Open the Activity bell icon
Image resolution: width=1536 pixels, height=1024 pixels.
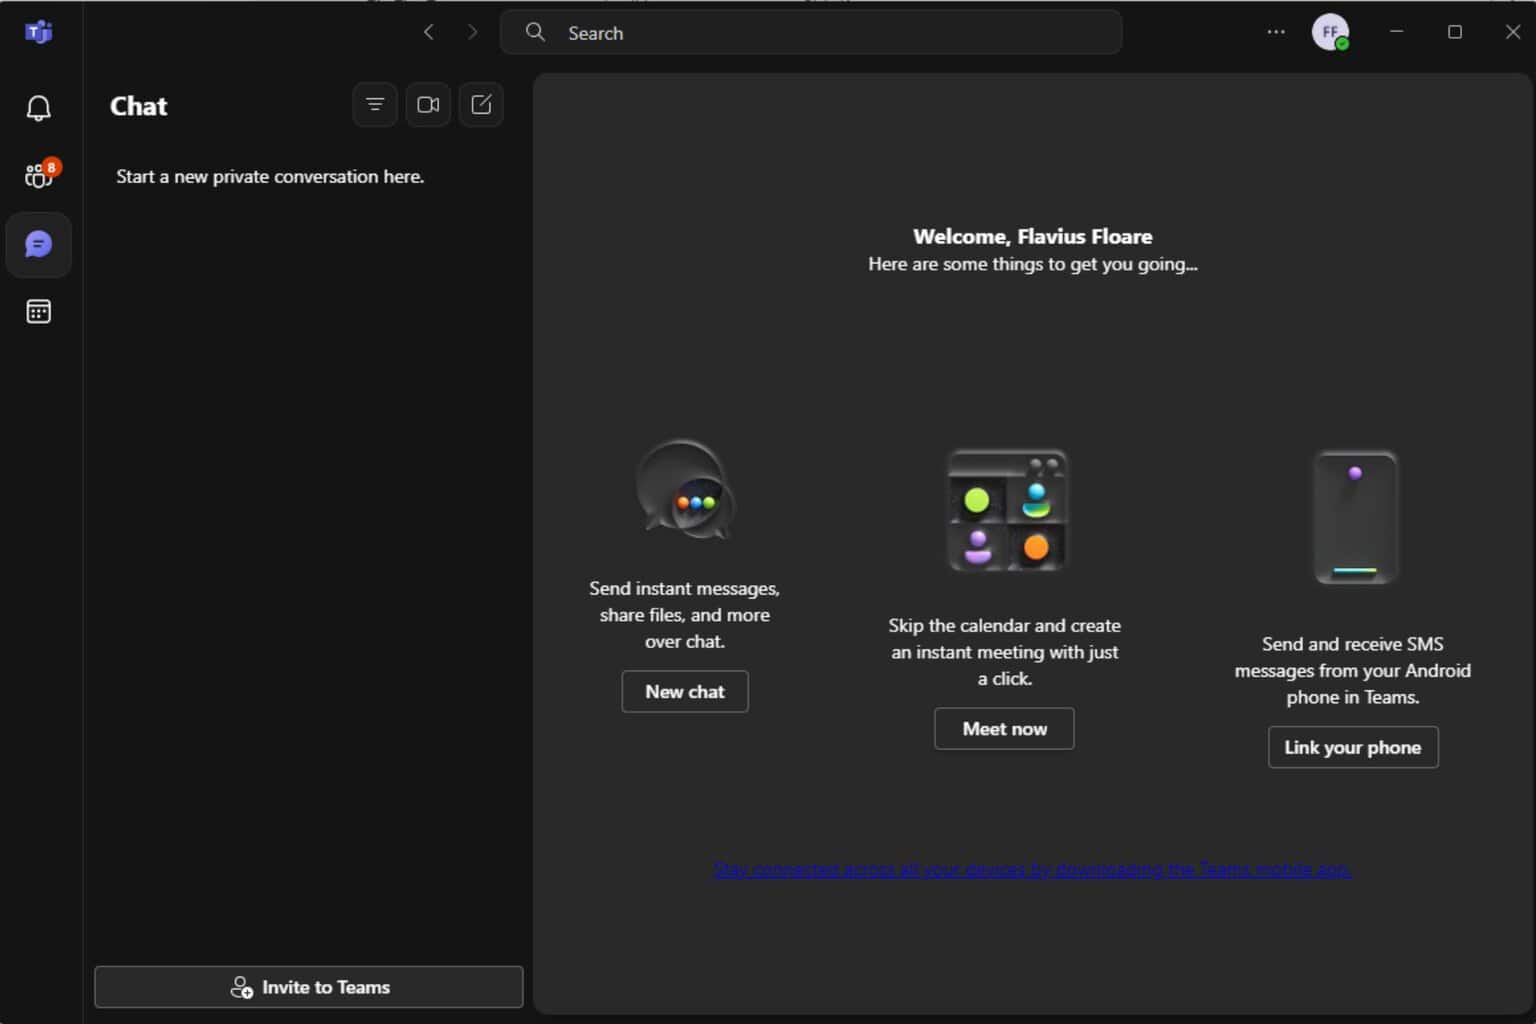click(38, 108)
